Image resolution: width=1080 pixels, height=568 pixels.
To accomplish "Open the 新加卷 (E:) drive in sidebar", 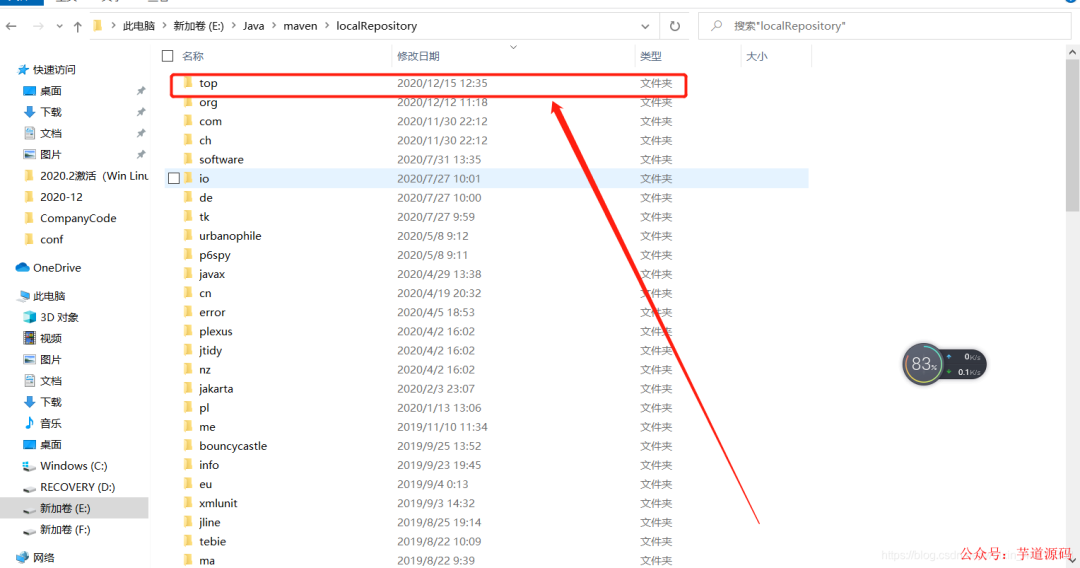I will pos(65,509).
